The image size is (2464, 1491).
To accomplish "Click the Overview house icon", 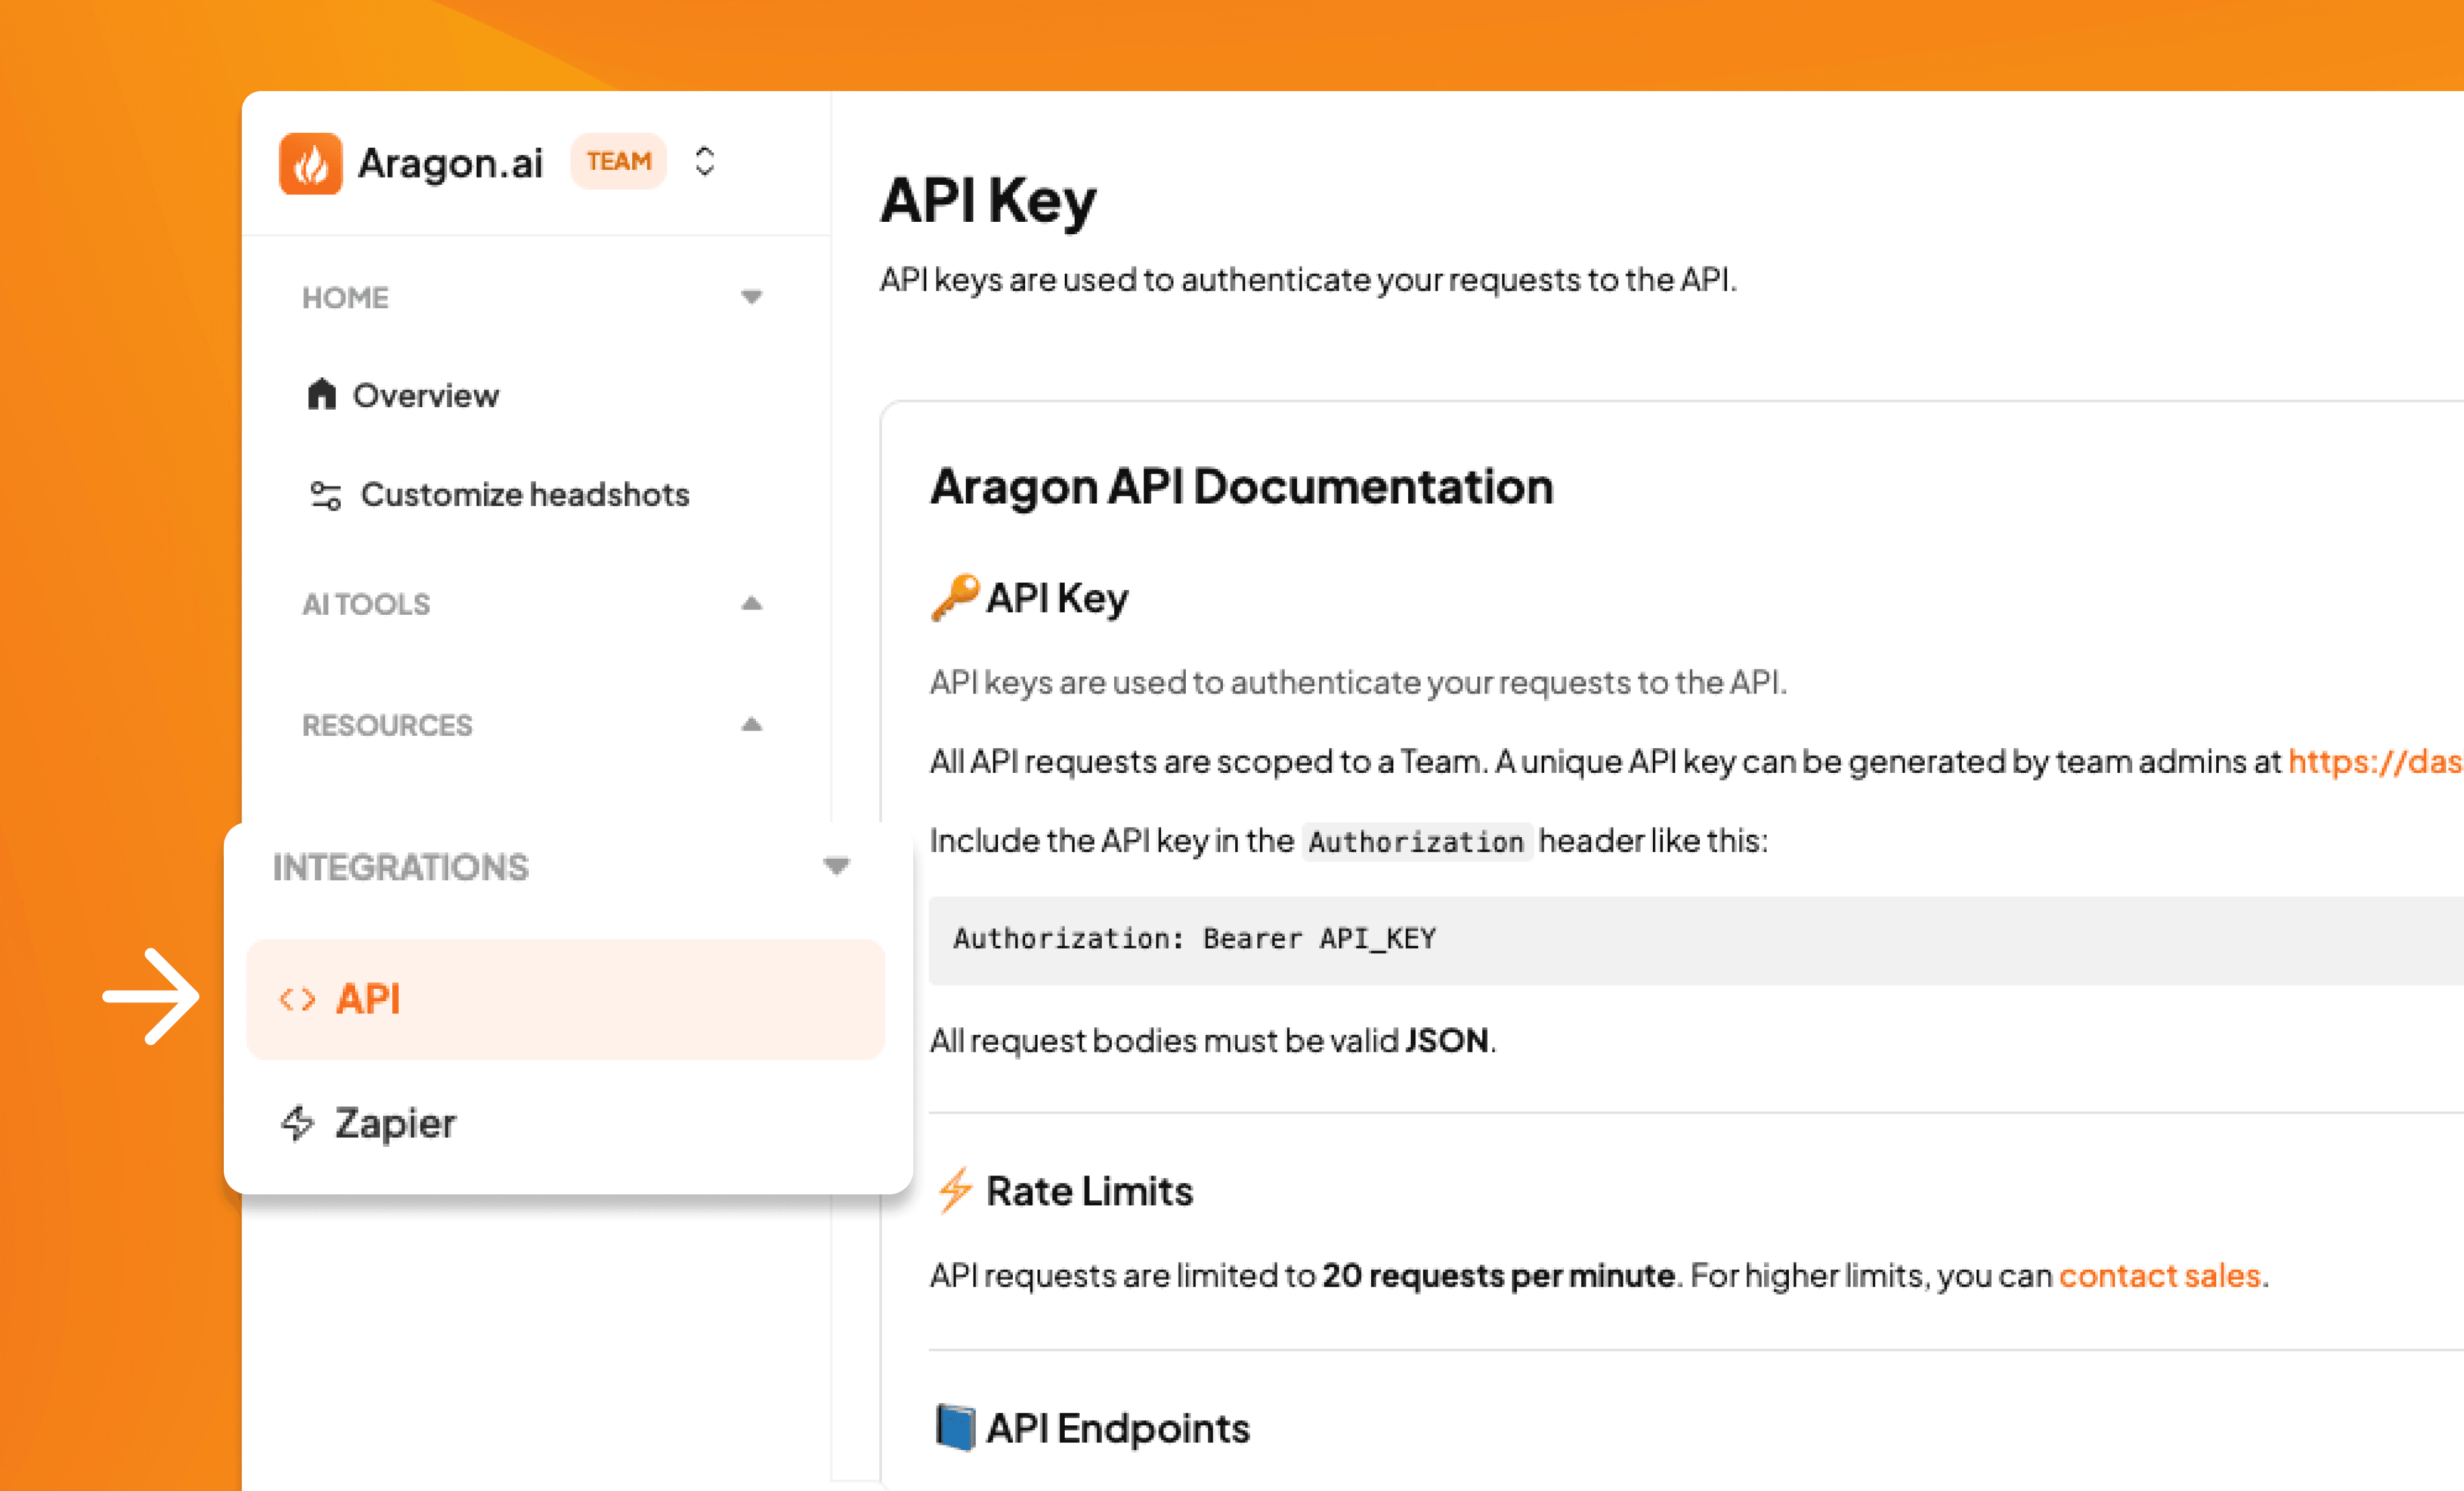I will (x=321, y=394).
